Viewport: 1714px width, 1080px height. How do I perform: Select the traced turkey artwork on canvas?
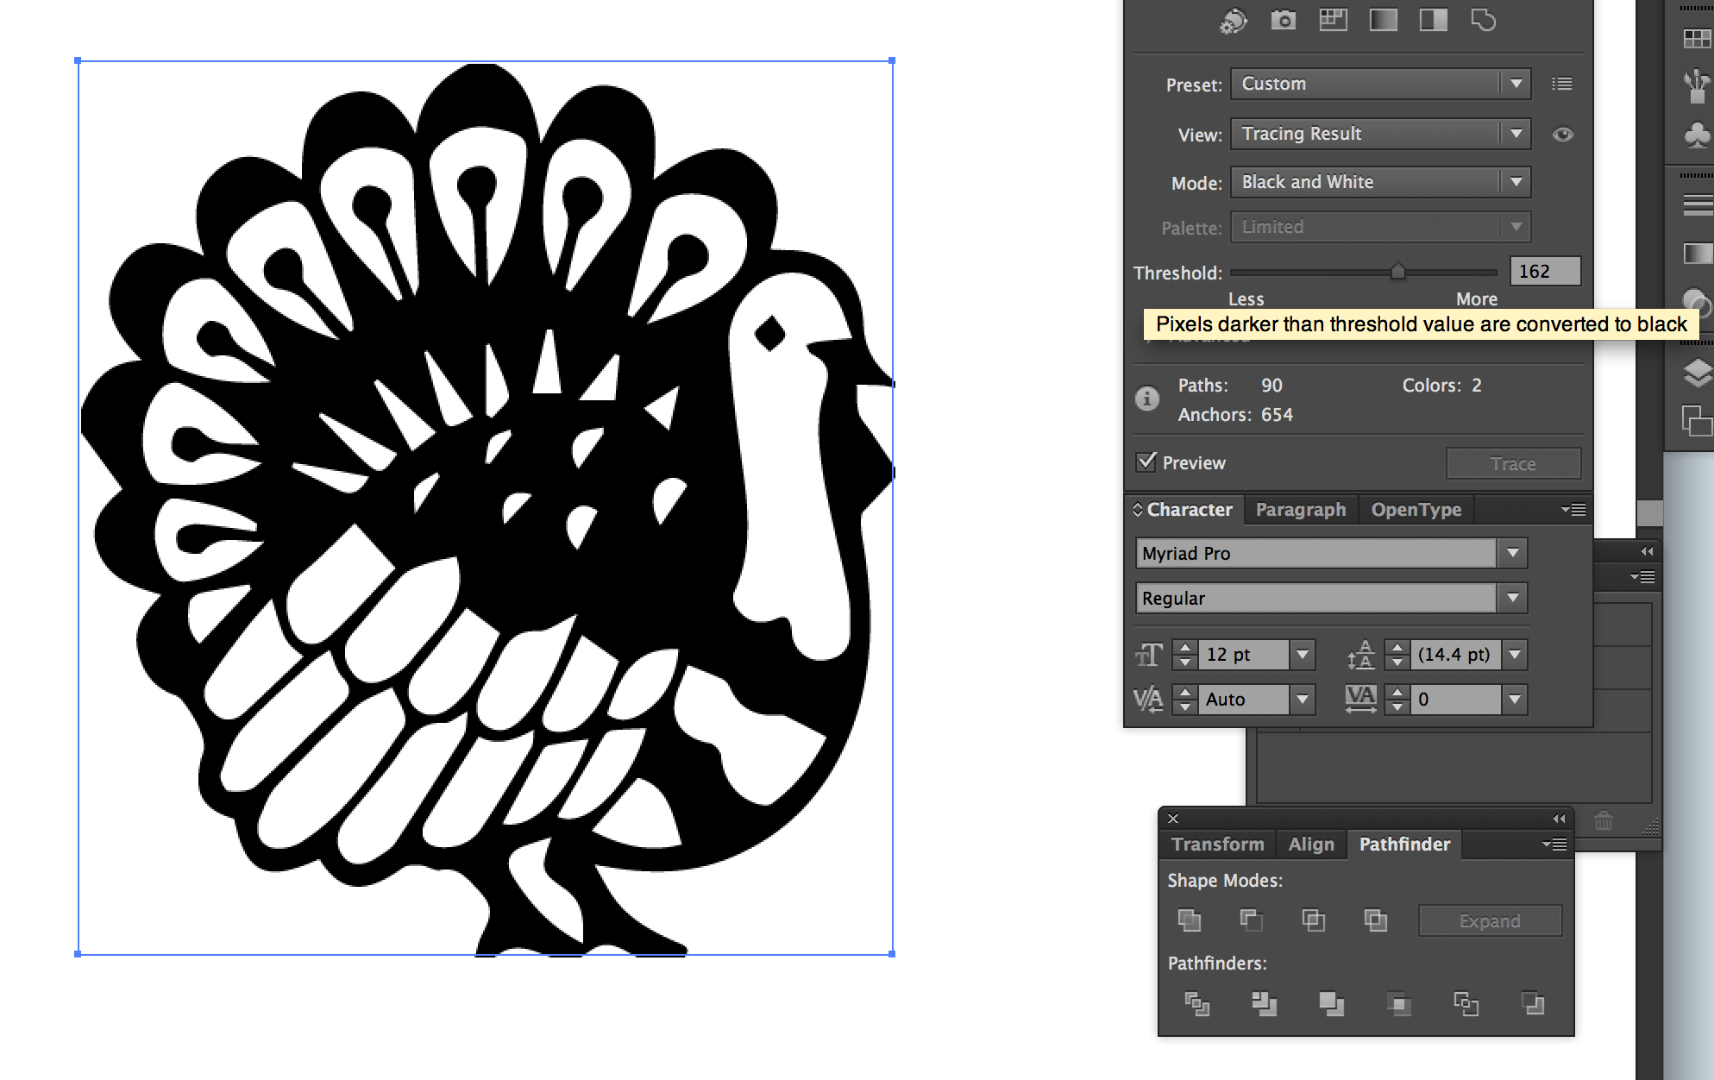tap(486, 508)
